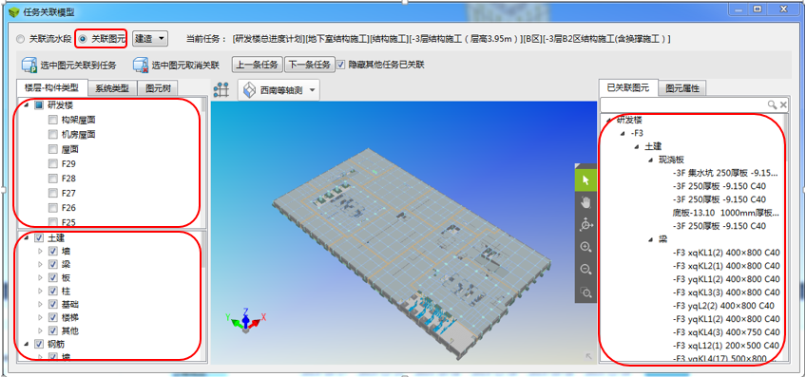The image size is (805, 378).
Task: Uncheck the 基础 component checkbox
Action: [x=52, y=304]
